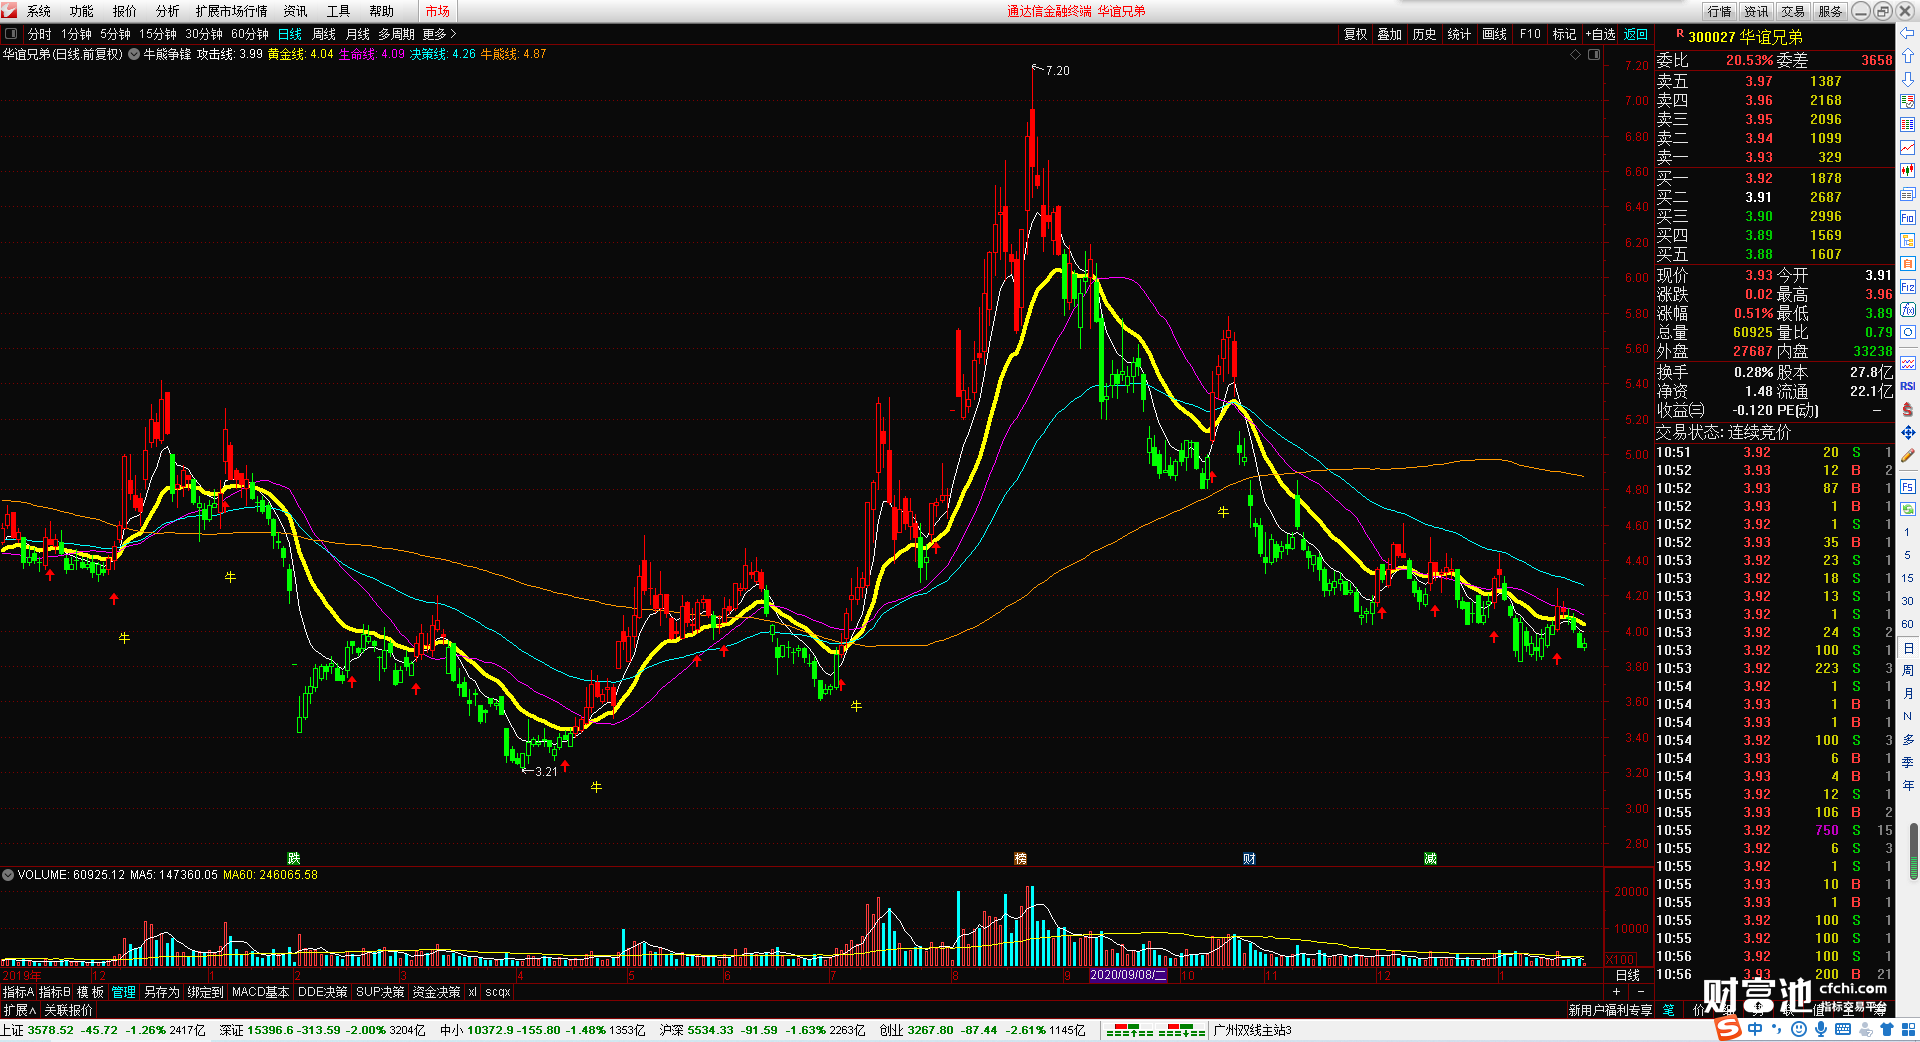Switch period to 日 in right sidebar
1920x1042 pixels.
pos(1907,648)
